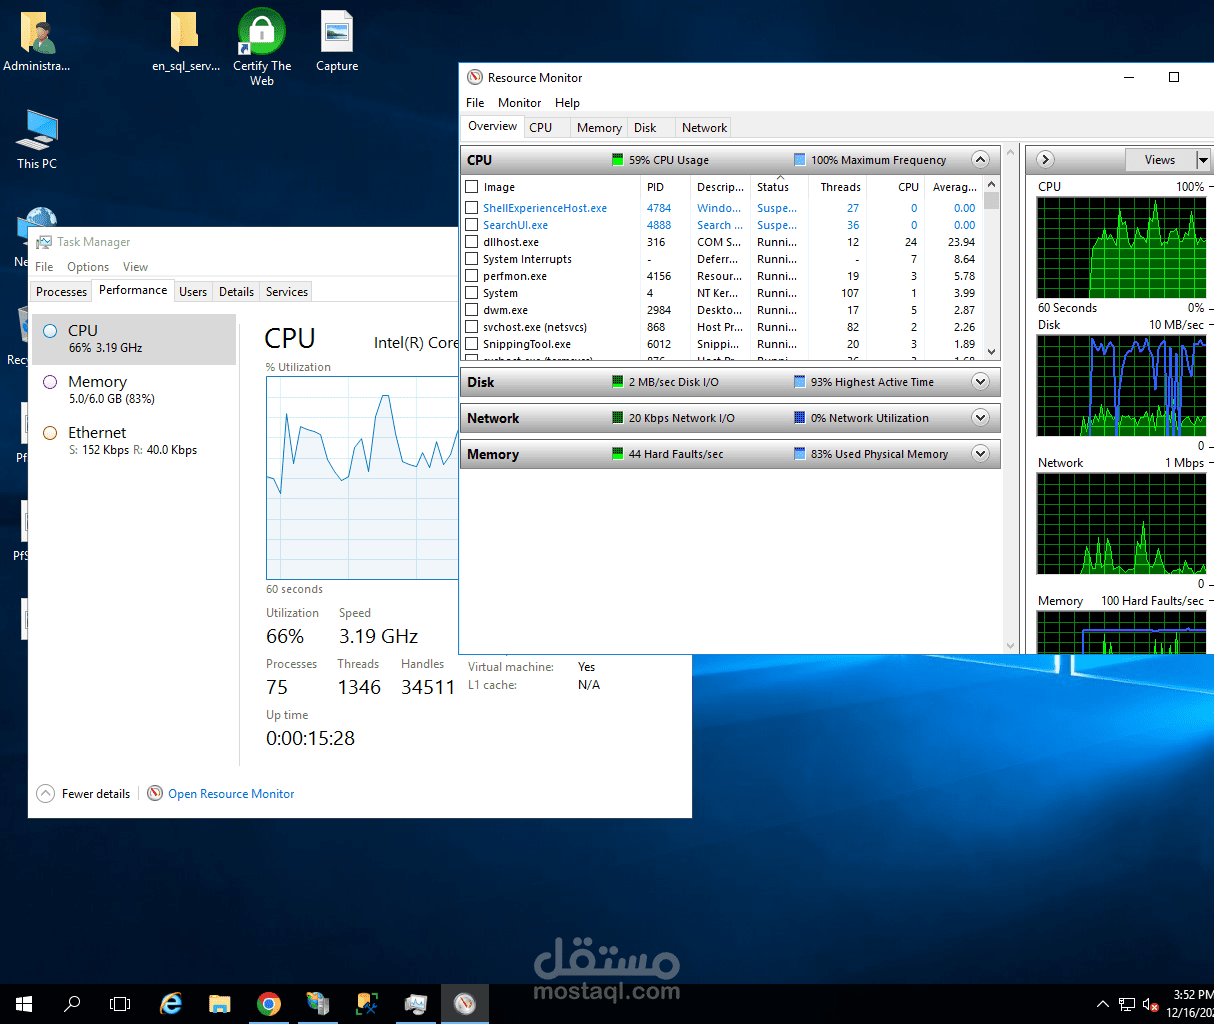Image resolution: width=1214 pixels, height=1024 pixels.
Task: Click Open Resource Monitor link
Action: [231, 794]
